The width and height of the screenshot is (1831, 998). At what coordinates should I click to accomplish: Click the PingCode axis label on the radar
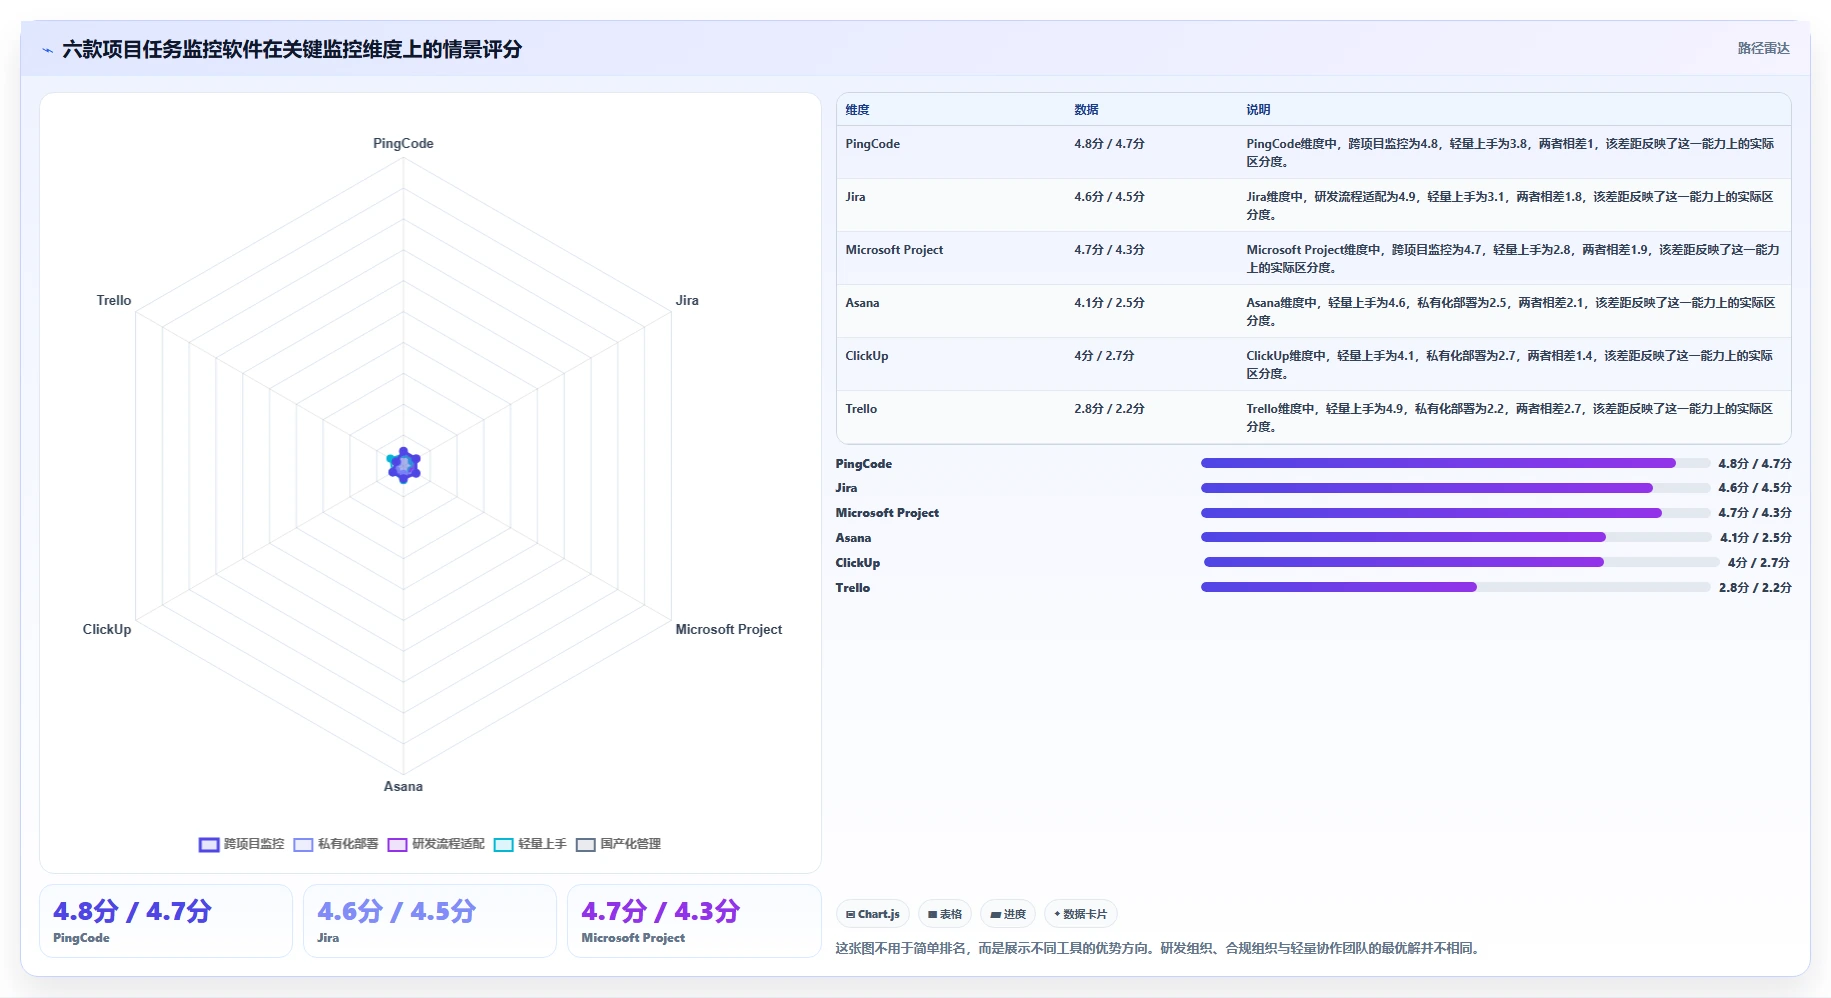403,143
